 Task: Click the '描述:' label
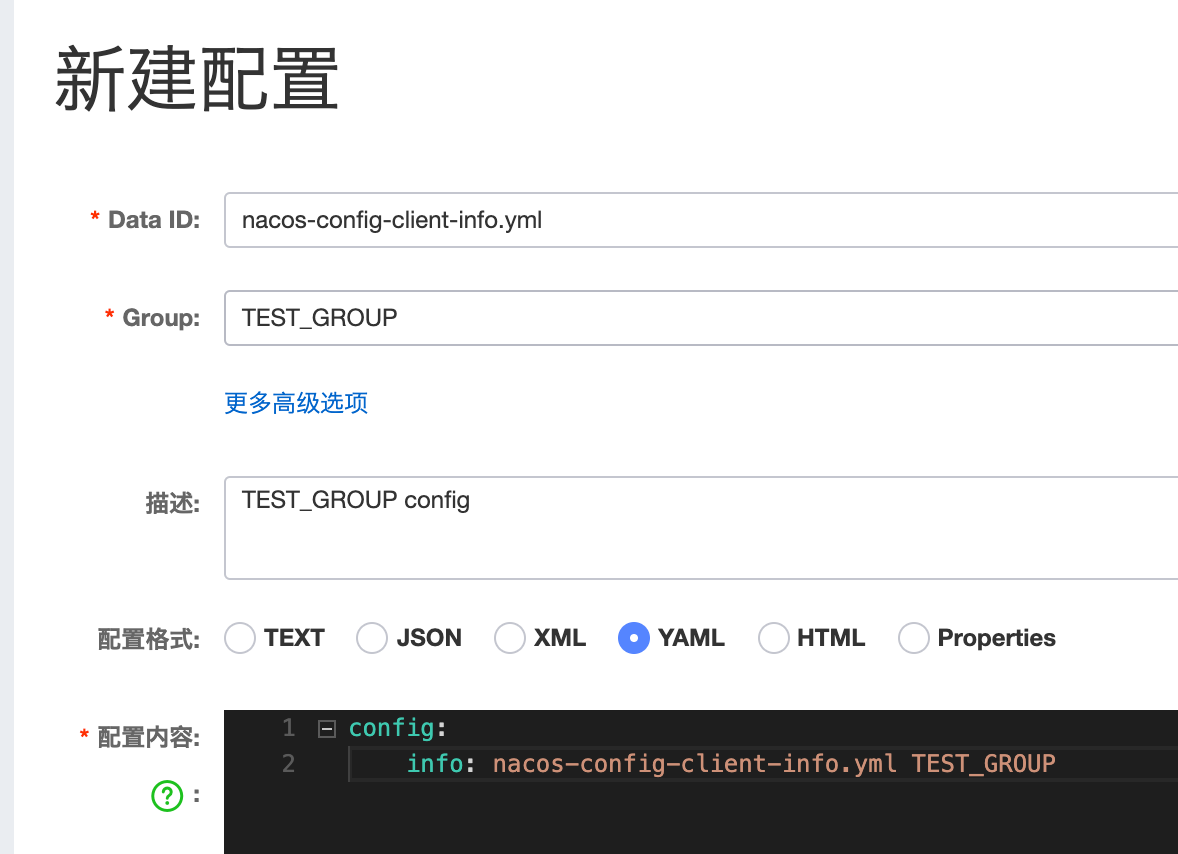pyautogui.click(x=173, y=502)
